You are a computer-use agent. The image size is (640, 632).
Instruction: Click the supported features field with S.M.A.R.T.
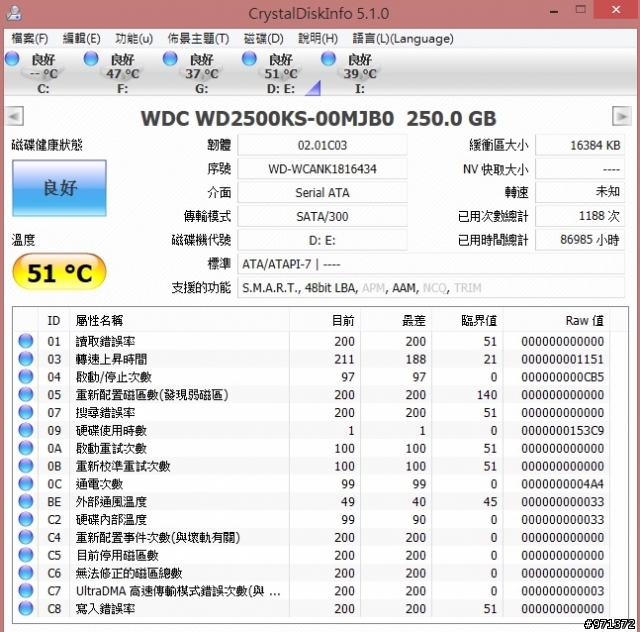pyautogui.click(x=431, y=288)
